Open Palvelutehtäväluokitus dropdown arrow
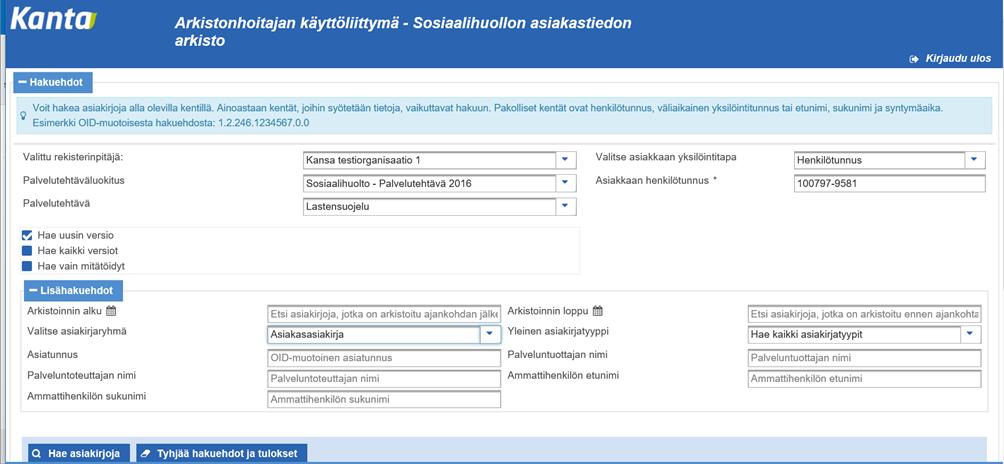 (x=565, y=184)
